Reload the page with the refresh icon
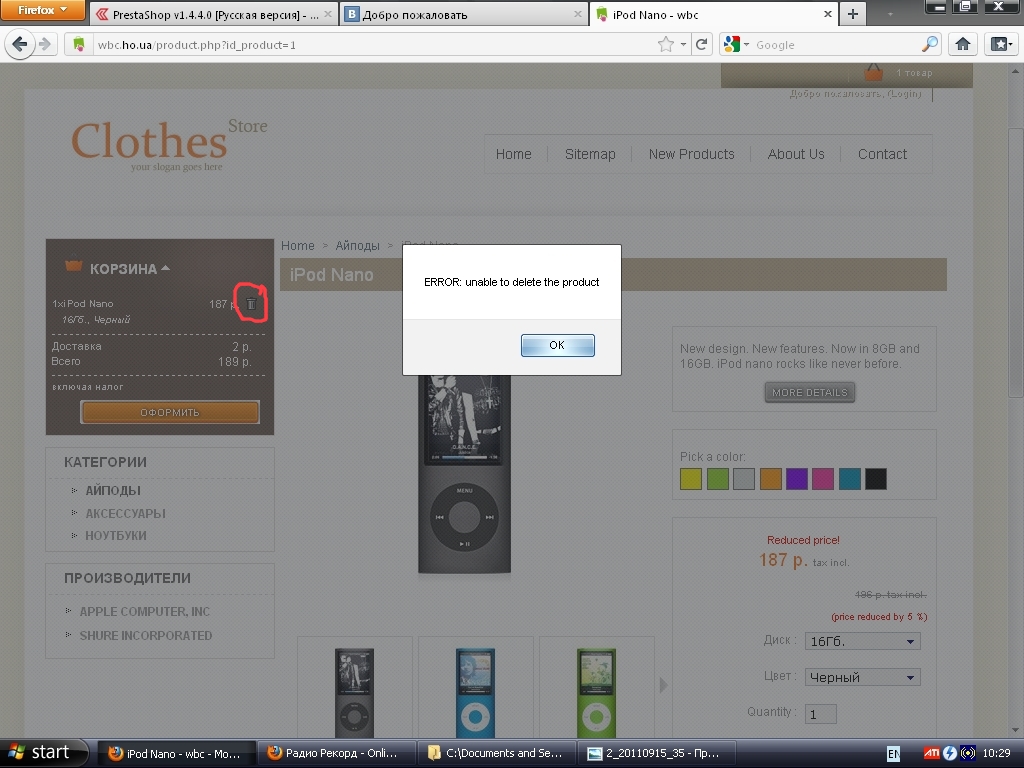 pyautogui.click(x=701, y=44)
